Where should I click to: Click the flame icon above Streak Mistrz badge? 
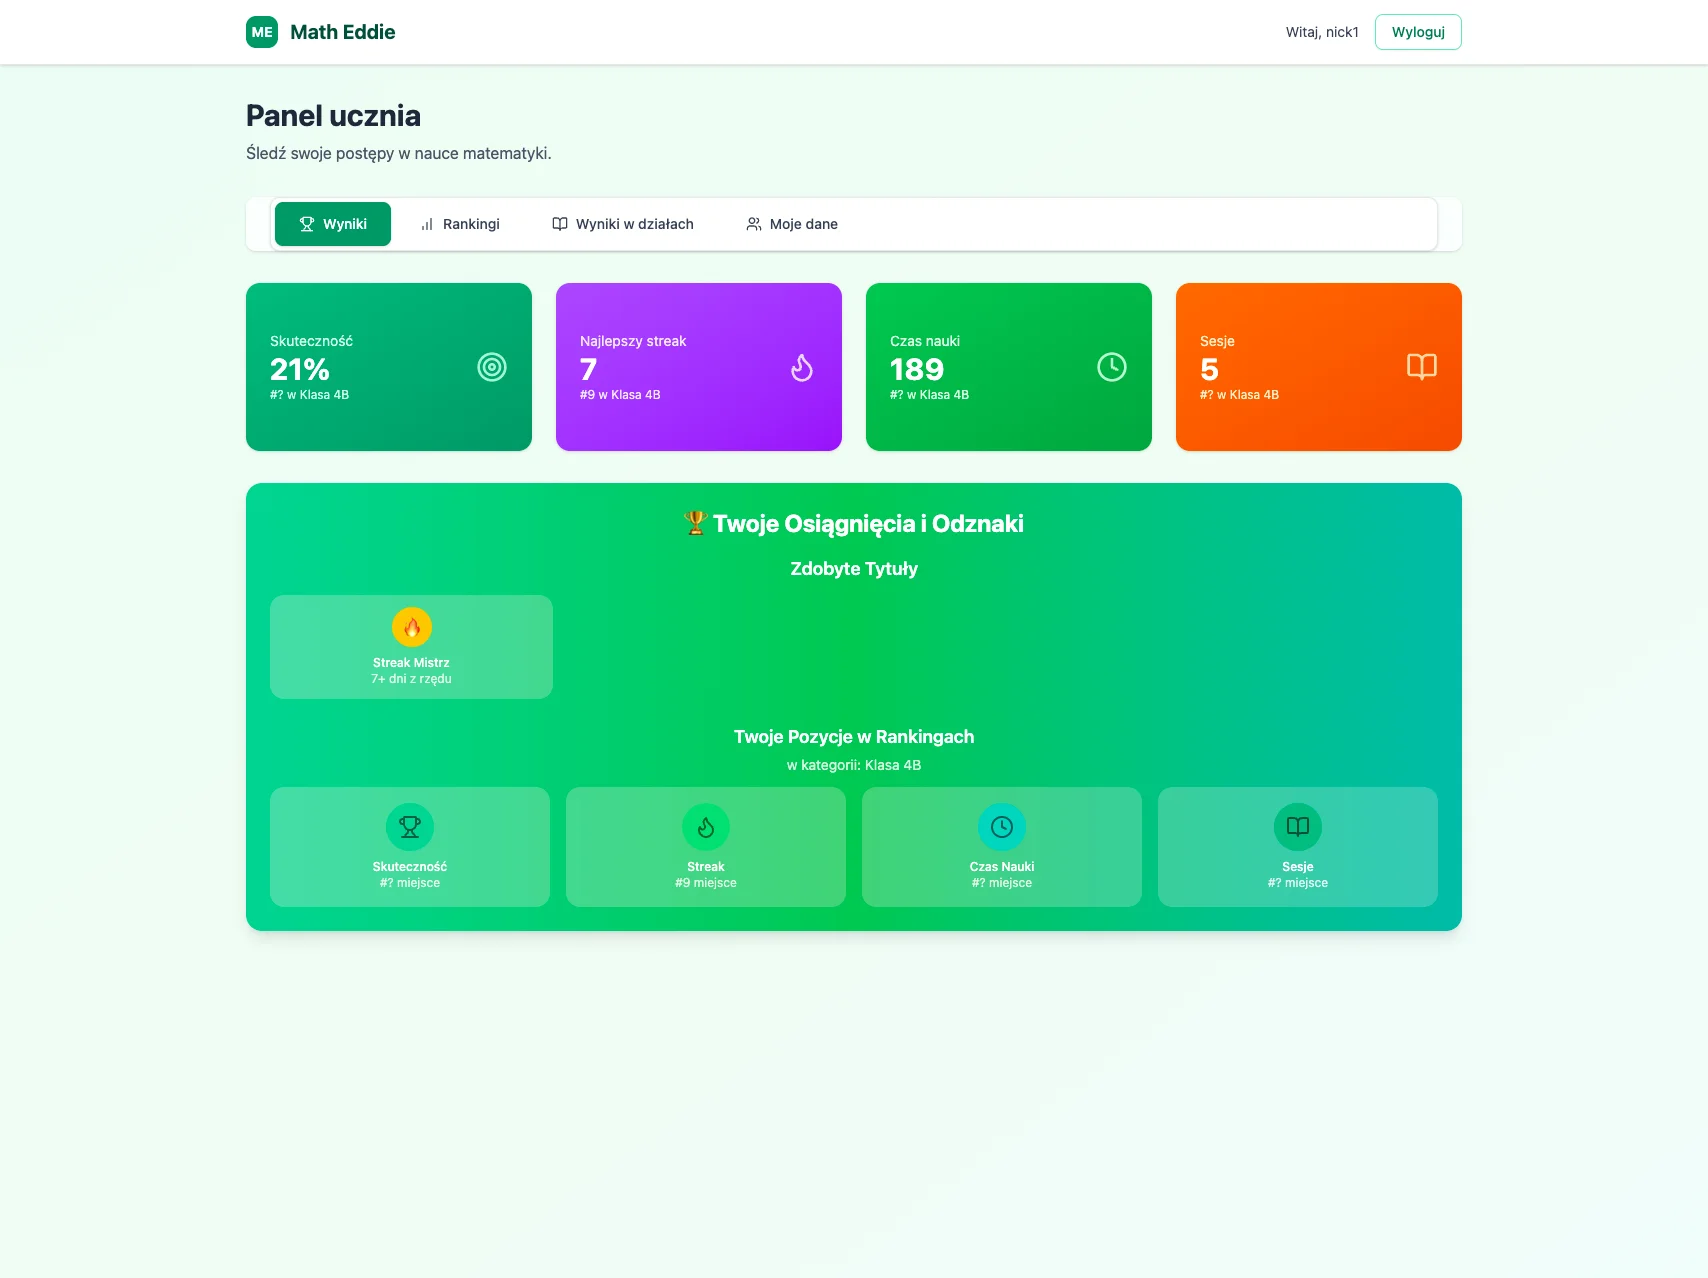point(410,627)
